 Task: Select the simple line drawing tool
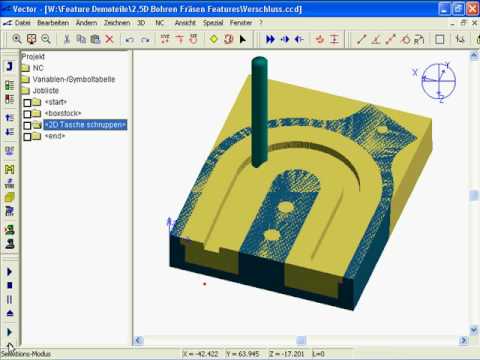361,39
